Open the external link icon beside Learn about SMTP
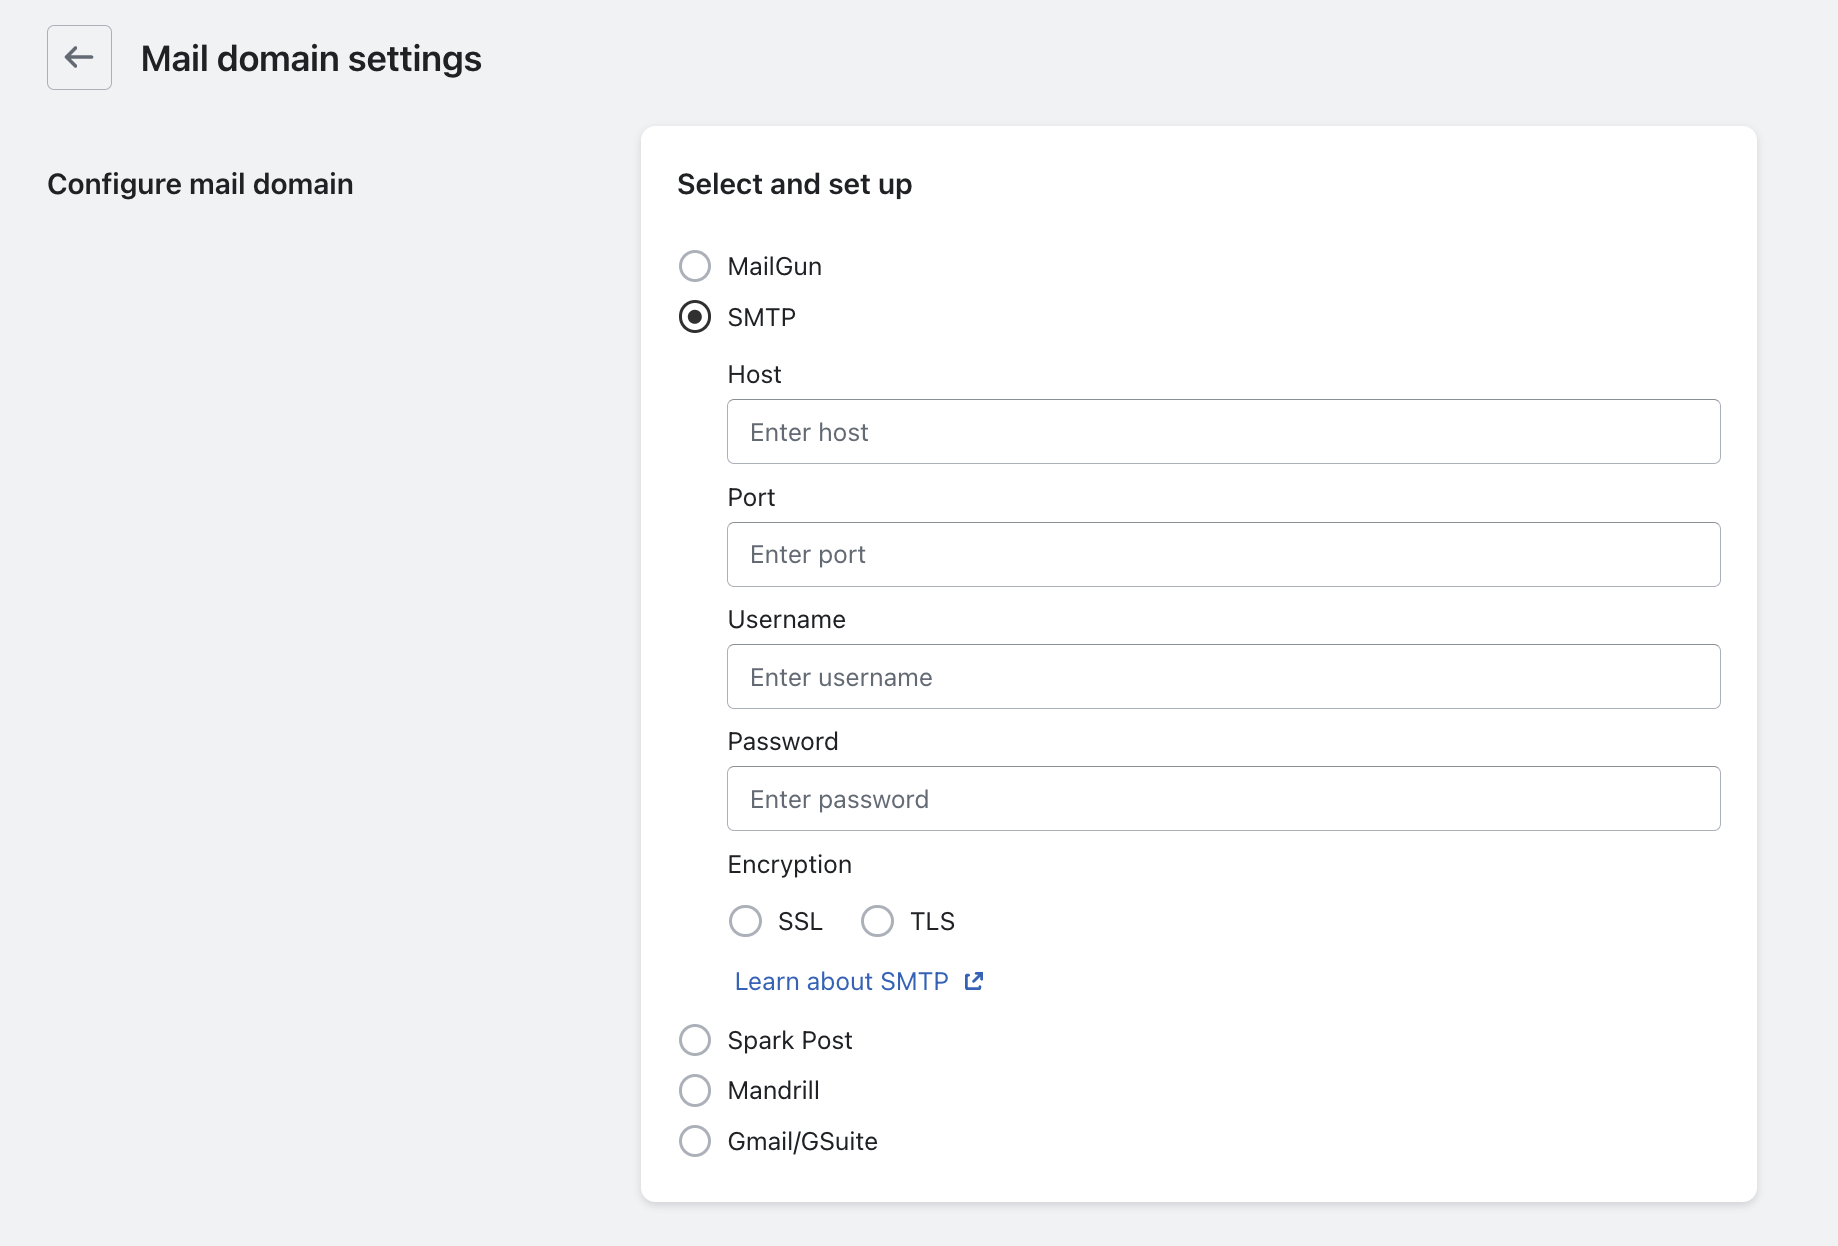This screenshot has width=1838, height=1246. (974, 981)
